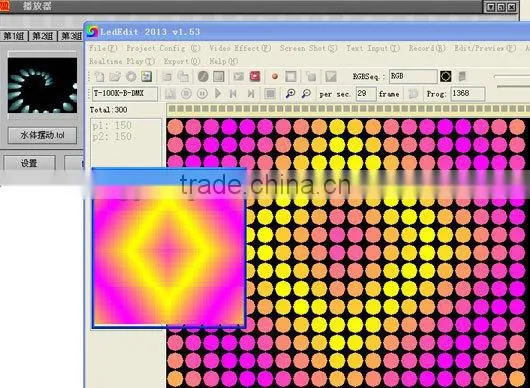Open the Video Effect menu
Screen dimensions: 530x388
coord(240,48)
